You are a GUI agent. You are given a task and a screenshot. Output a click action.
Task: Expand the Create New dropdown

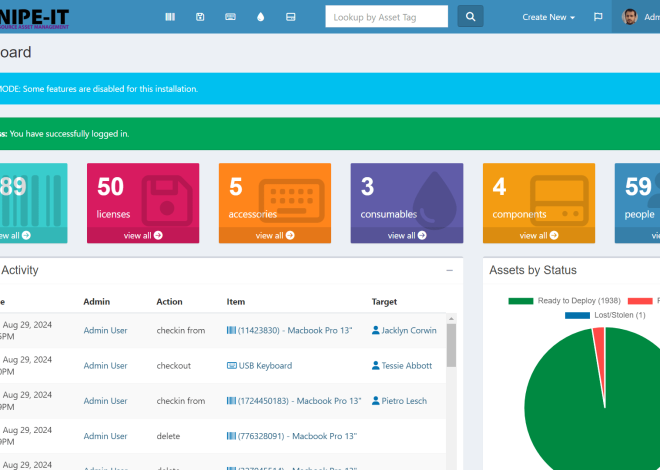(548, 17)
